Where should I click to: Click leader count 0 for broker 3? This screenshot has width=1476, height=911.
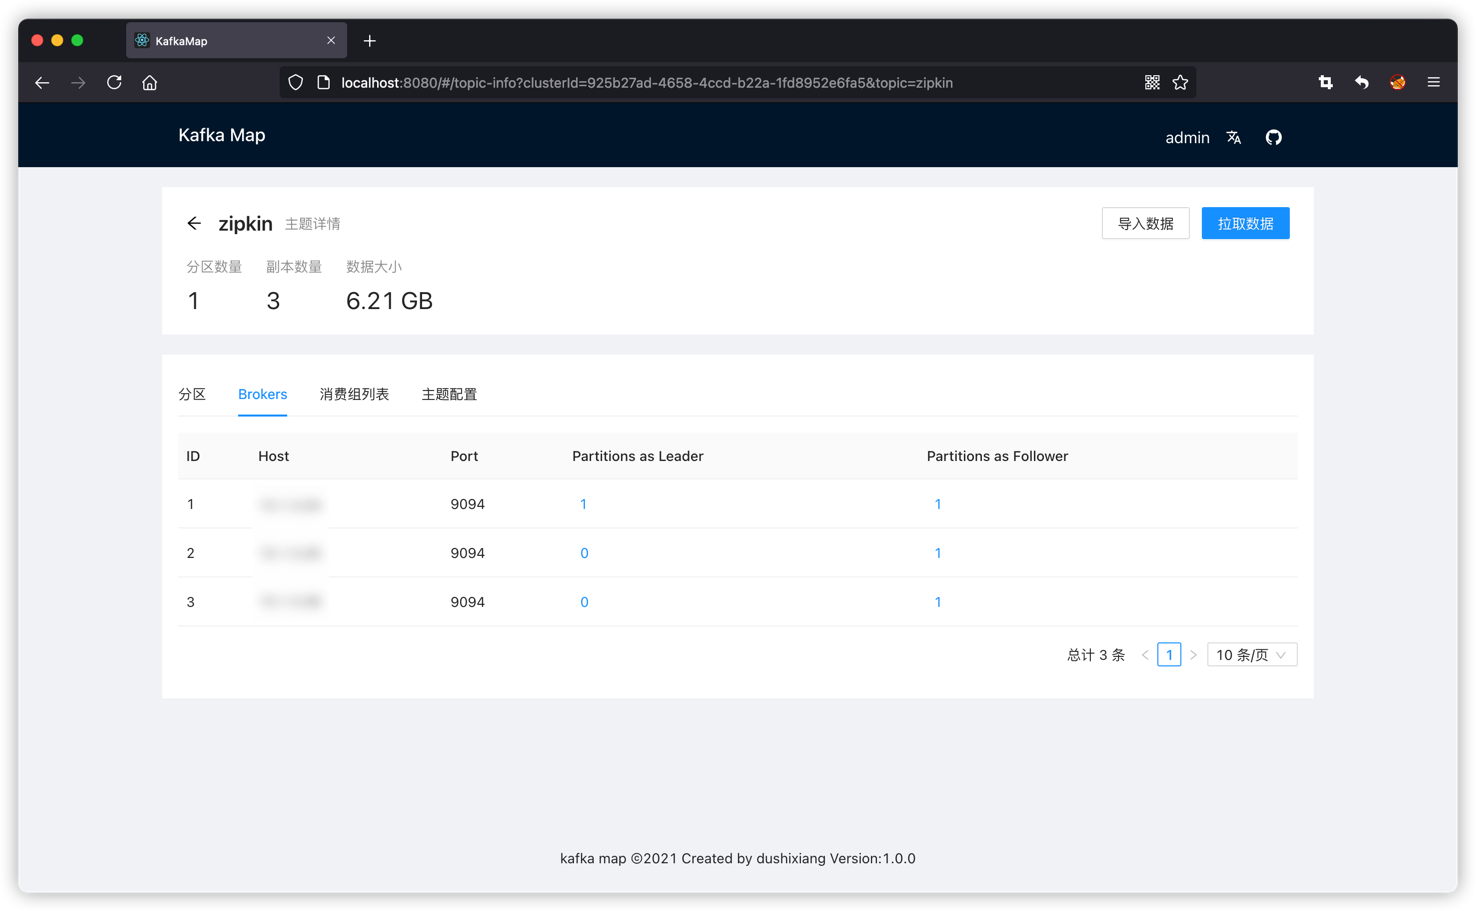[x=584, y=602]
